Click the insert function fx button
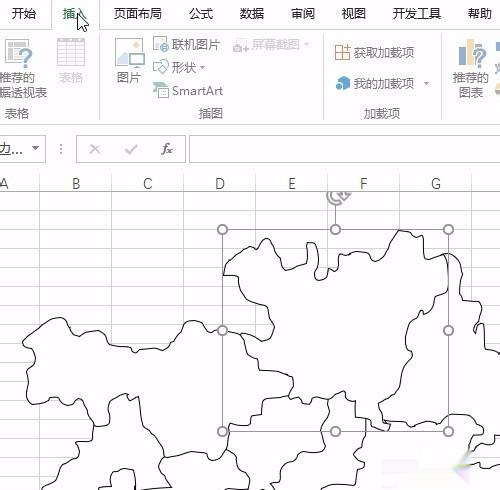This screenshot has height=490, width=500. [x=167, y=149]
